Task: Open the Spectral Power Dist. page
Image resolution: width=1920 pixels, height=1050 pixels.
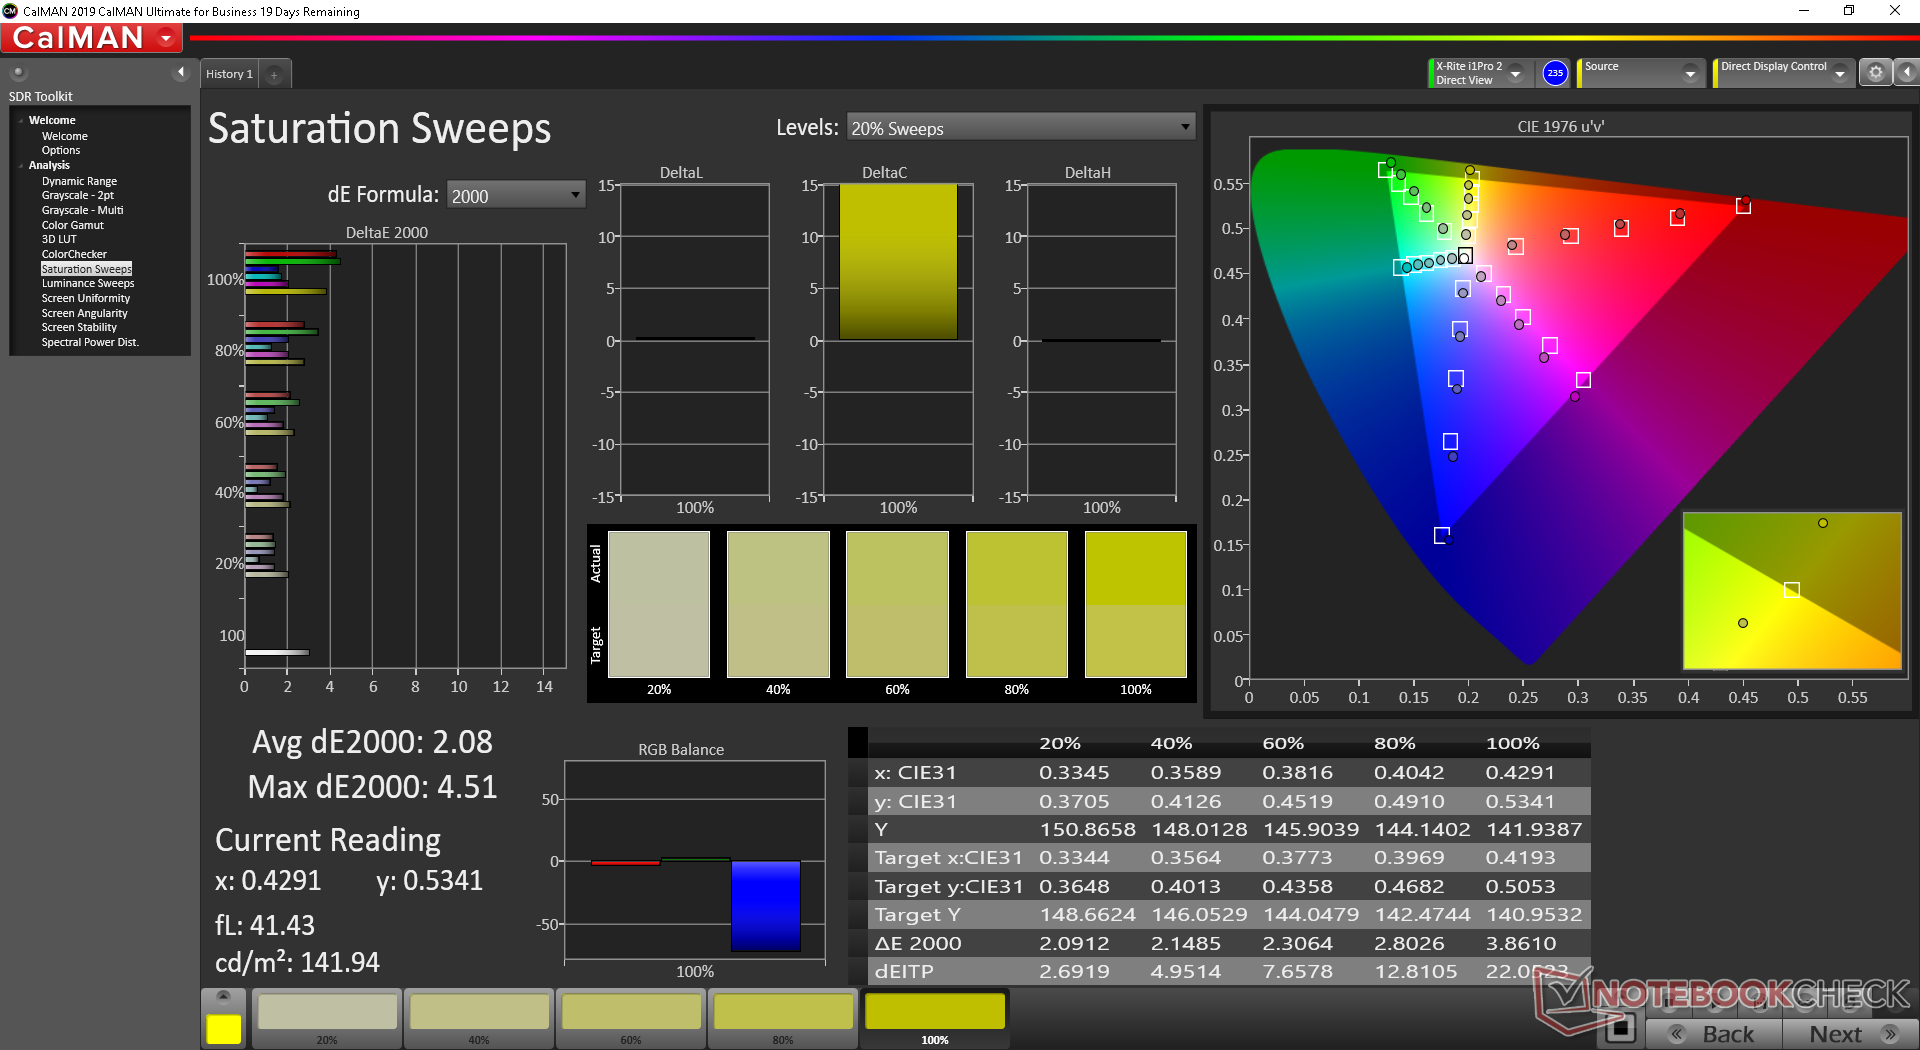Action: click(90, 342)
